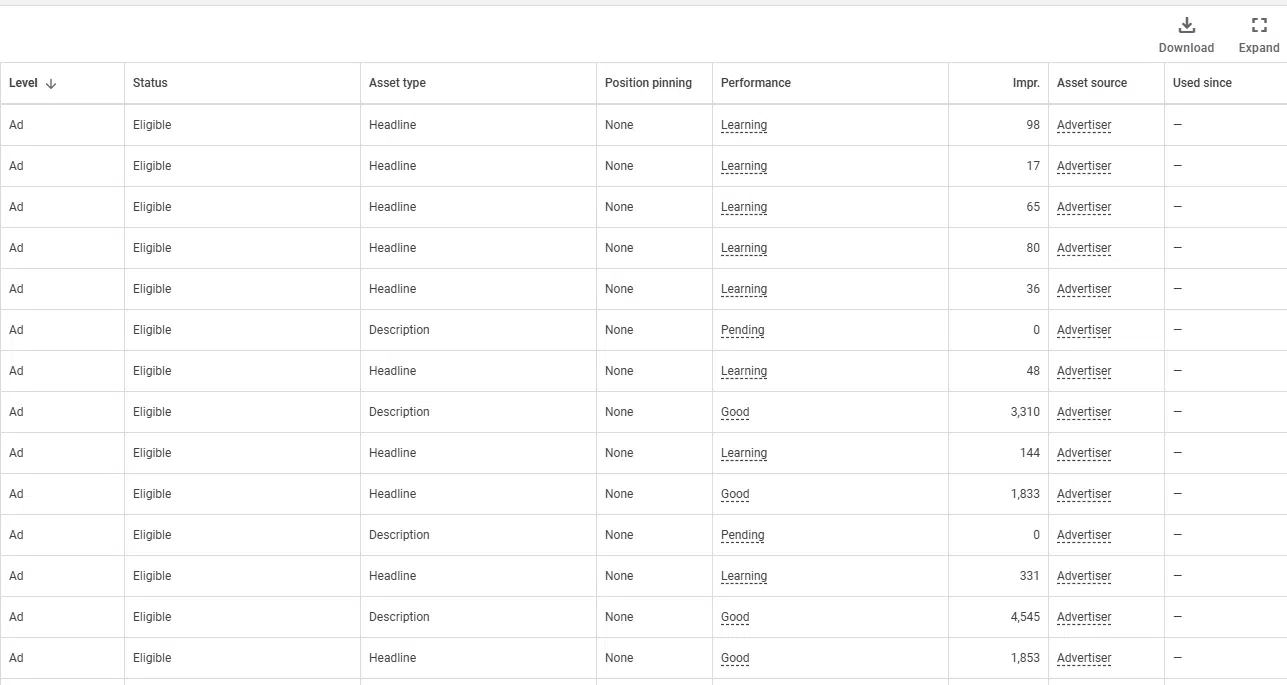Click the Performance column header
Screen dimensions: 1287x685
[756, 83]
